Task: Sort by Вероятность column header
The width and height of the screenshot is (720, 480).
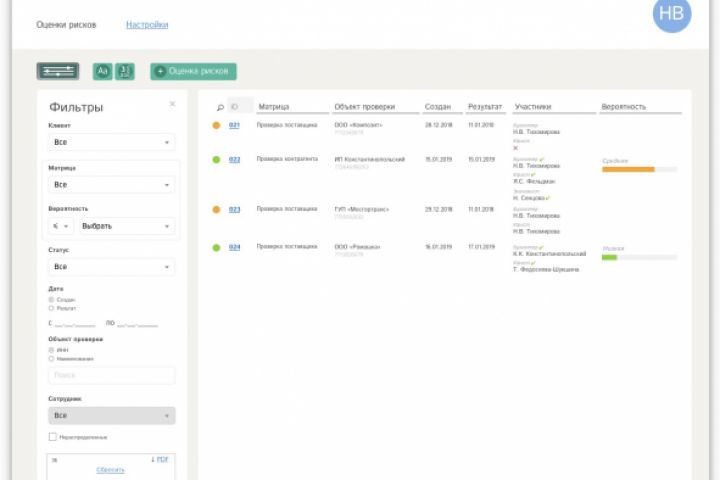Action: click(x=624, y=107)
